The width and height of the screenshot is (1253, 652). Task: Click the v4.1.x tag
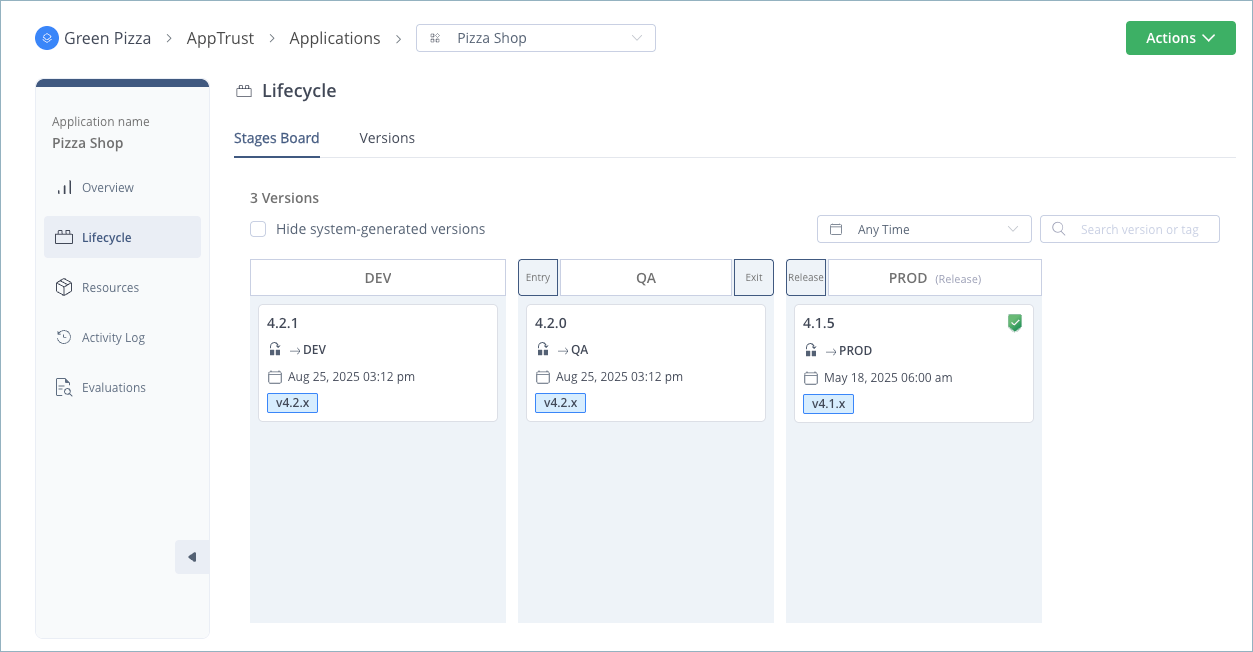pyautogui.click(x=828, y=404)
